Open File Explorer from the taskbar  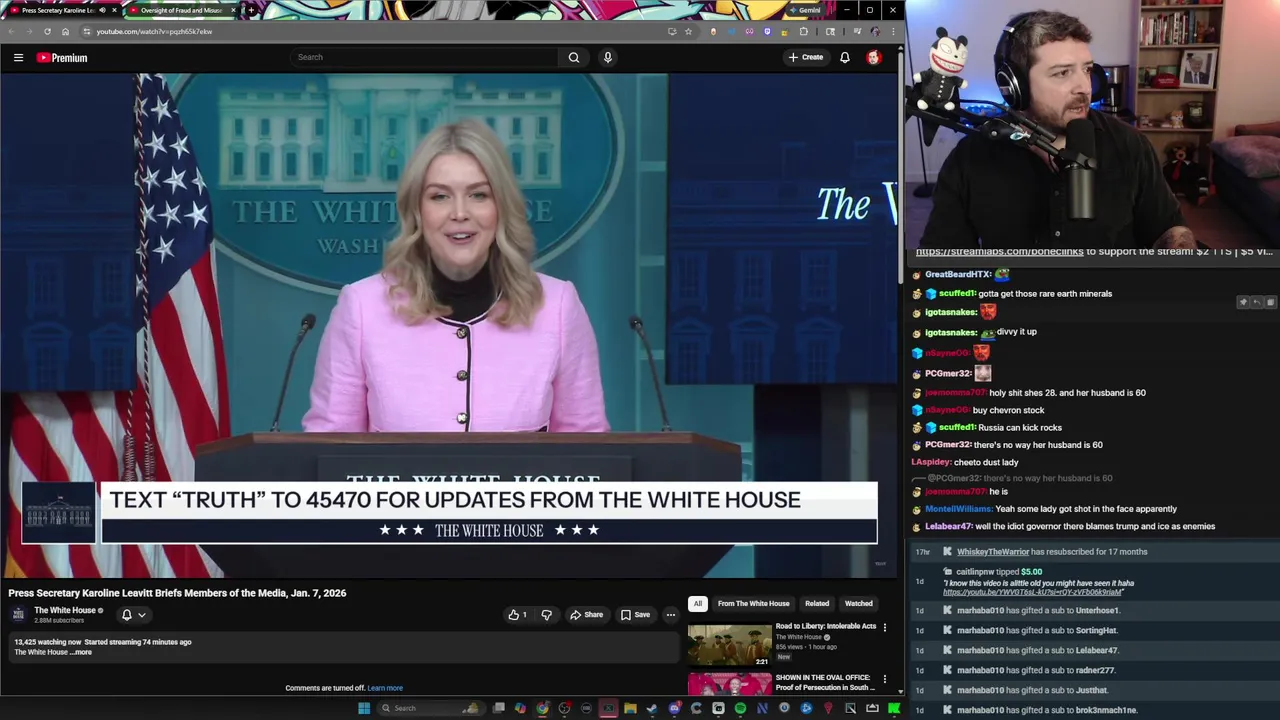[x=630, y=708]
